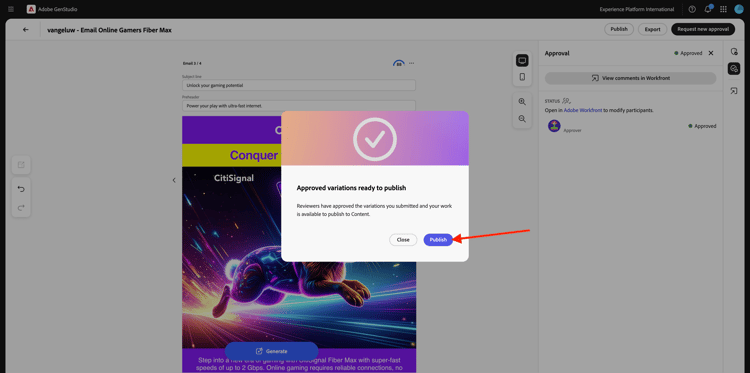Click Publish in the approval dialog
Screen dimensions: 750x373
click(438, 240)
